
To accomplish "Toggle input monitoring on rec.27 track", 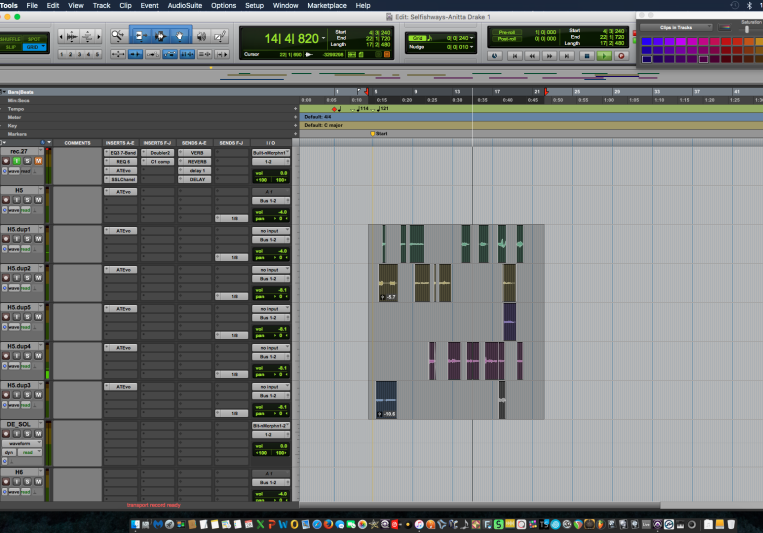I will pos(17,161).
